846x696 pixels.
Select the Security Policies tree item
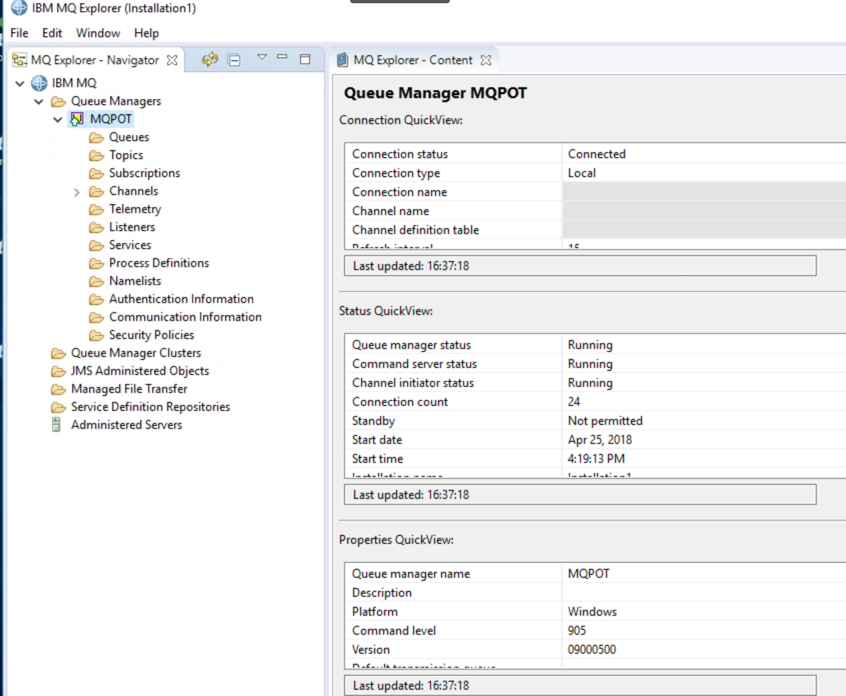[151, 335]
